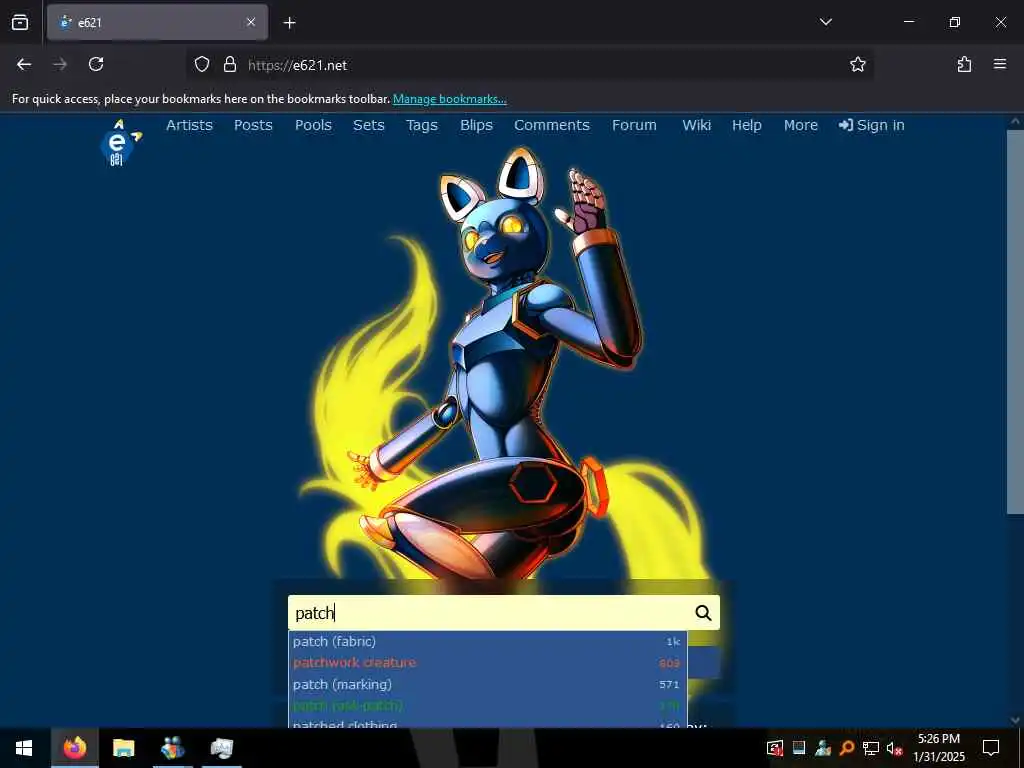This screenshot has height=768, width=1024.
Task: Click the URL address bar
Action: click(530, 65)
